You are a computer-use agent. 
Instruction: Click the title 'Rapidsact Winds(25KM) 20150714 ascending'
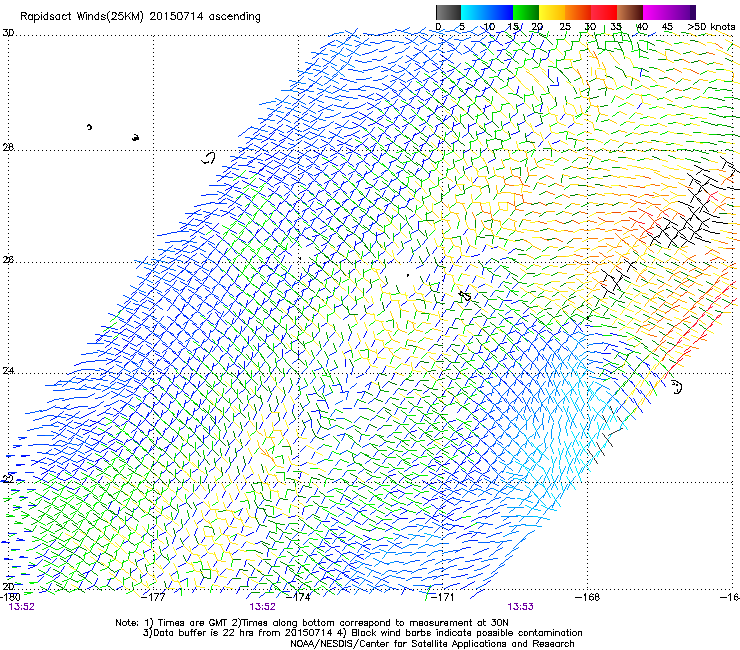click(x=140, y=17)
